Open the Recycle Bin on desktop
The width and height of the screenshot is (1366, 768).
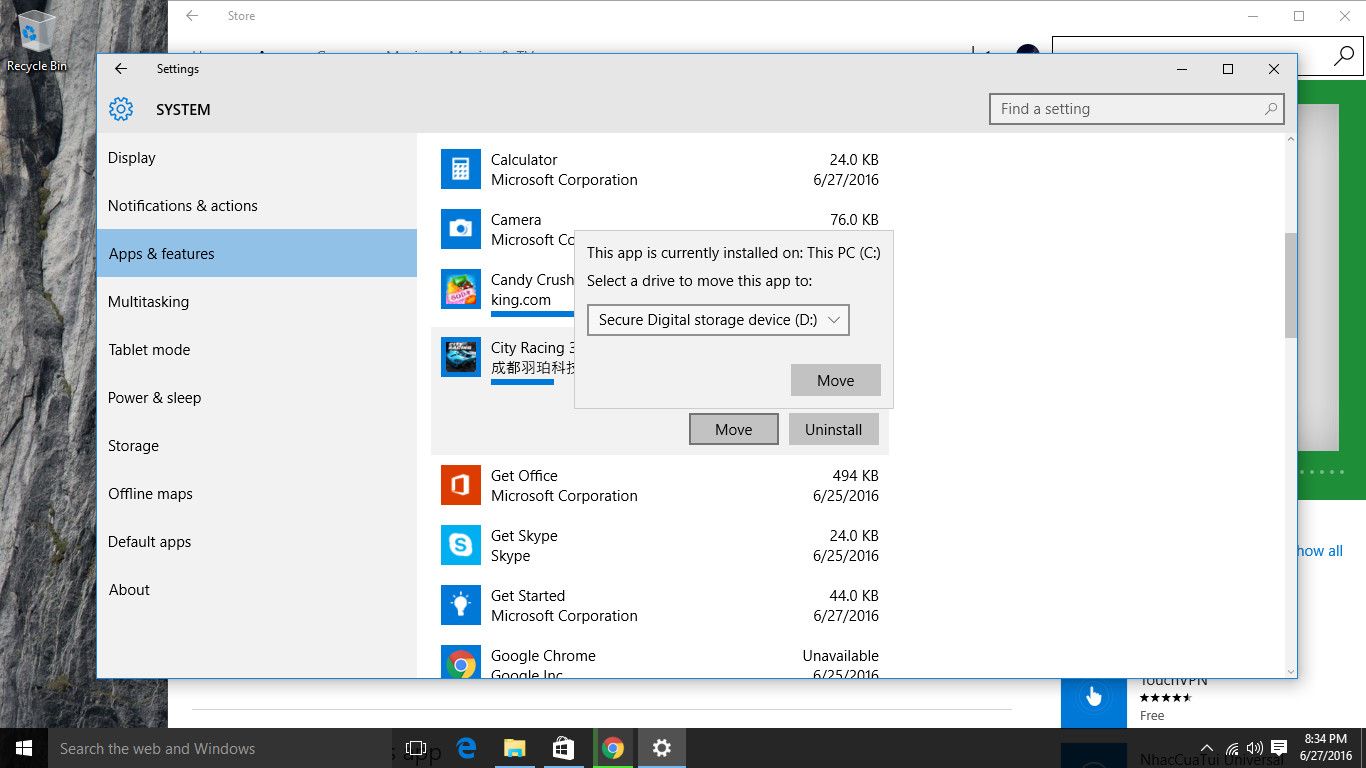pyautogui.click(x=36, y=41)
